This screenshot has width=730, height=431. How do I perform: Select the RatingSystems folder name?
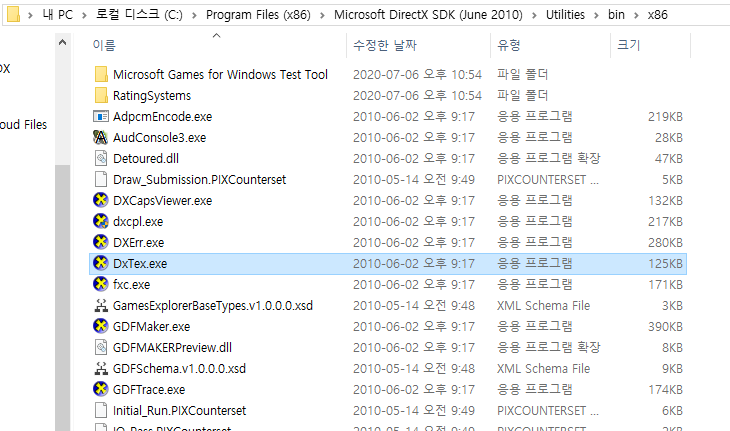pyautogui.click(x=152, y=95)
